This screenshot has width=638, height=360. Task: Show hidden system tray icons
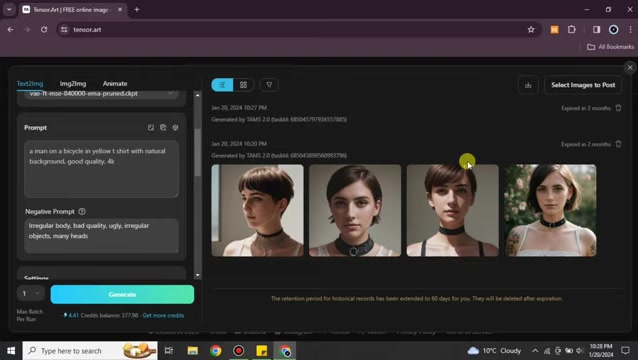(x=535, y=350)
